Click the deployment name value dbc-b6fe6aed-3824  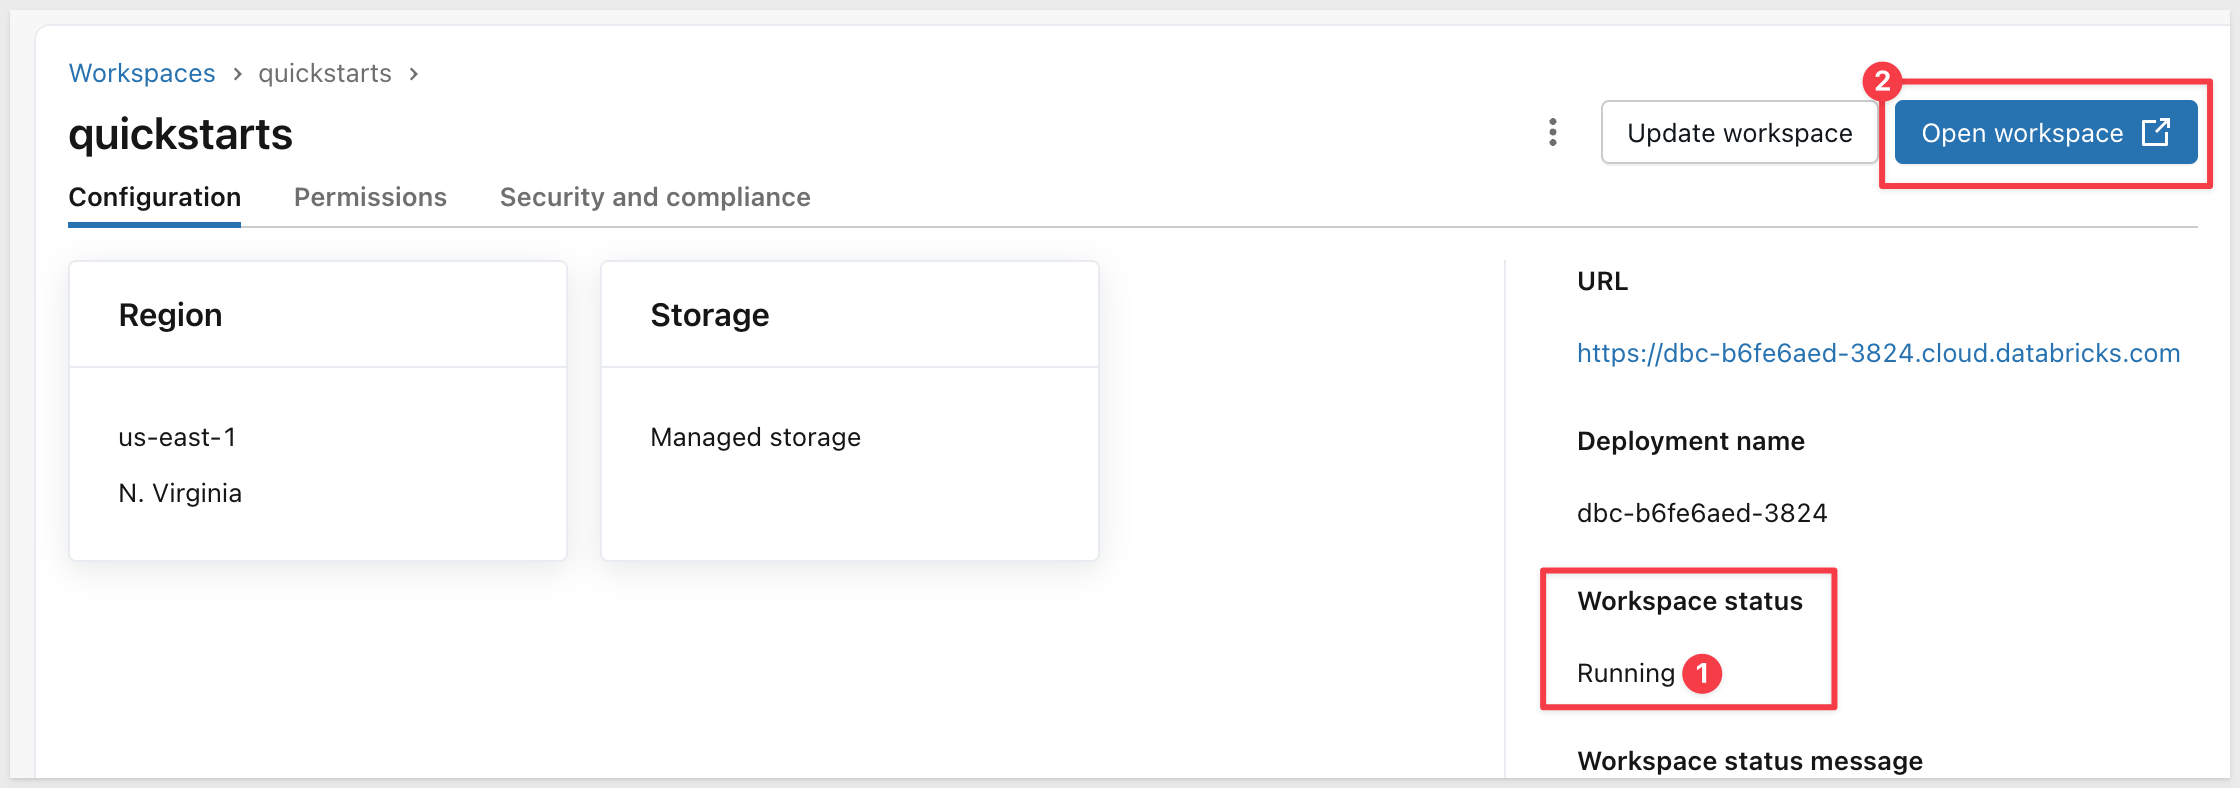(x=1702, y=513)
